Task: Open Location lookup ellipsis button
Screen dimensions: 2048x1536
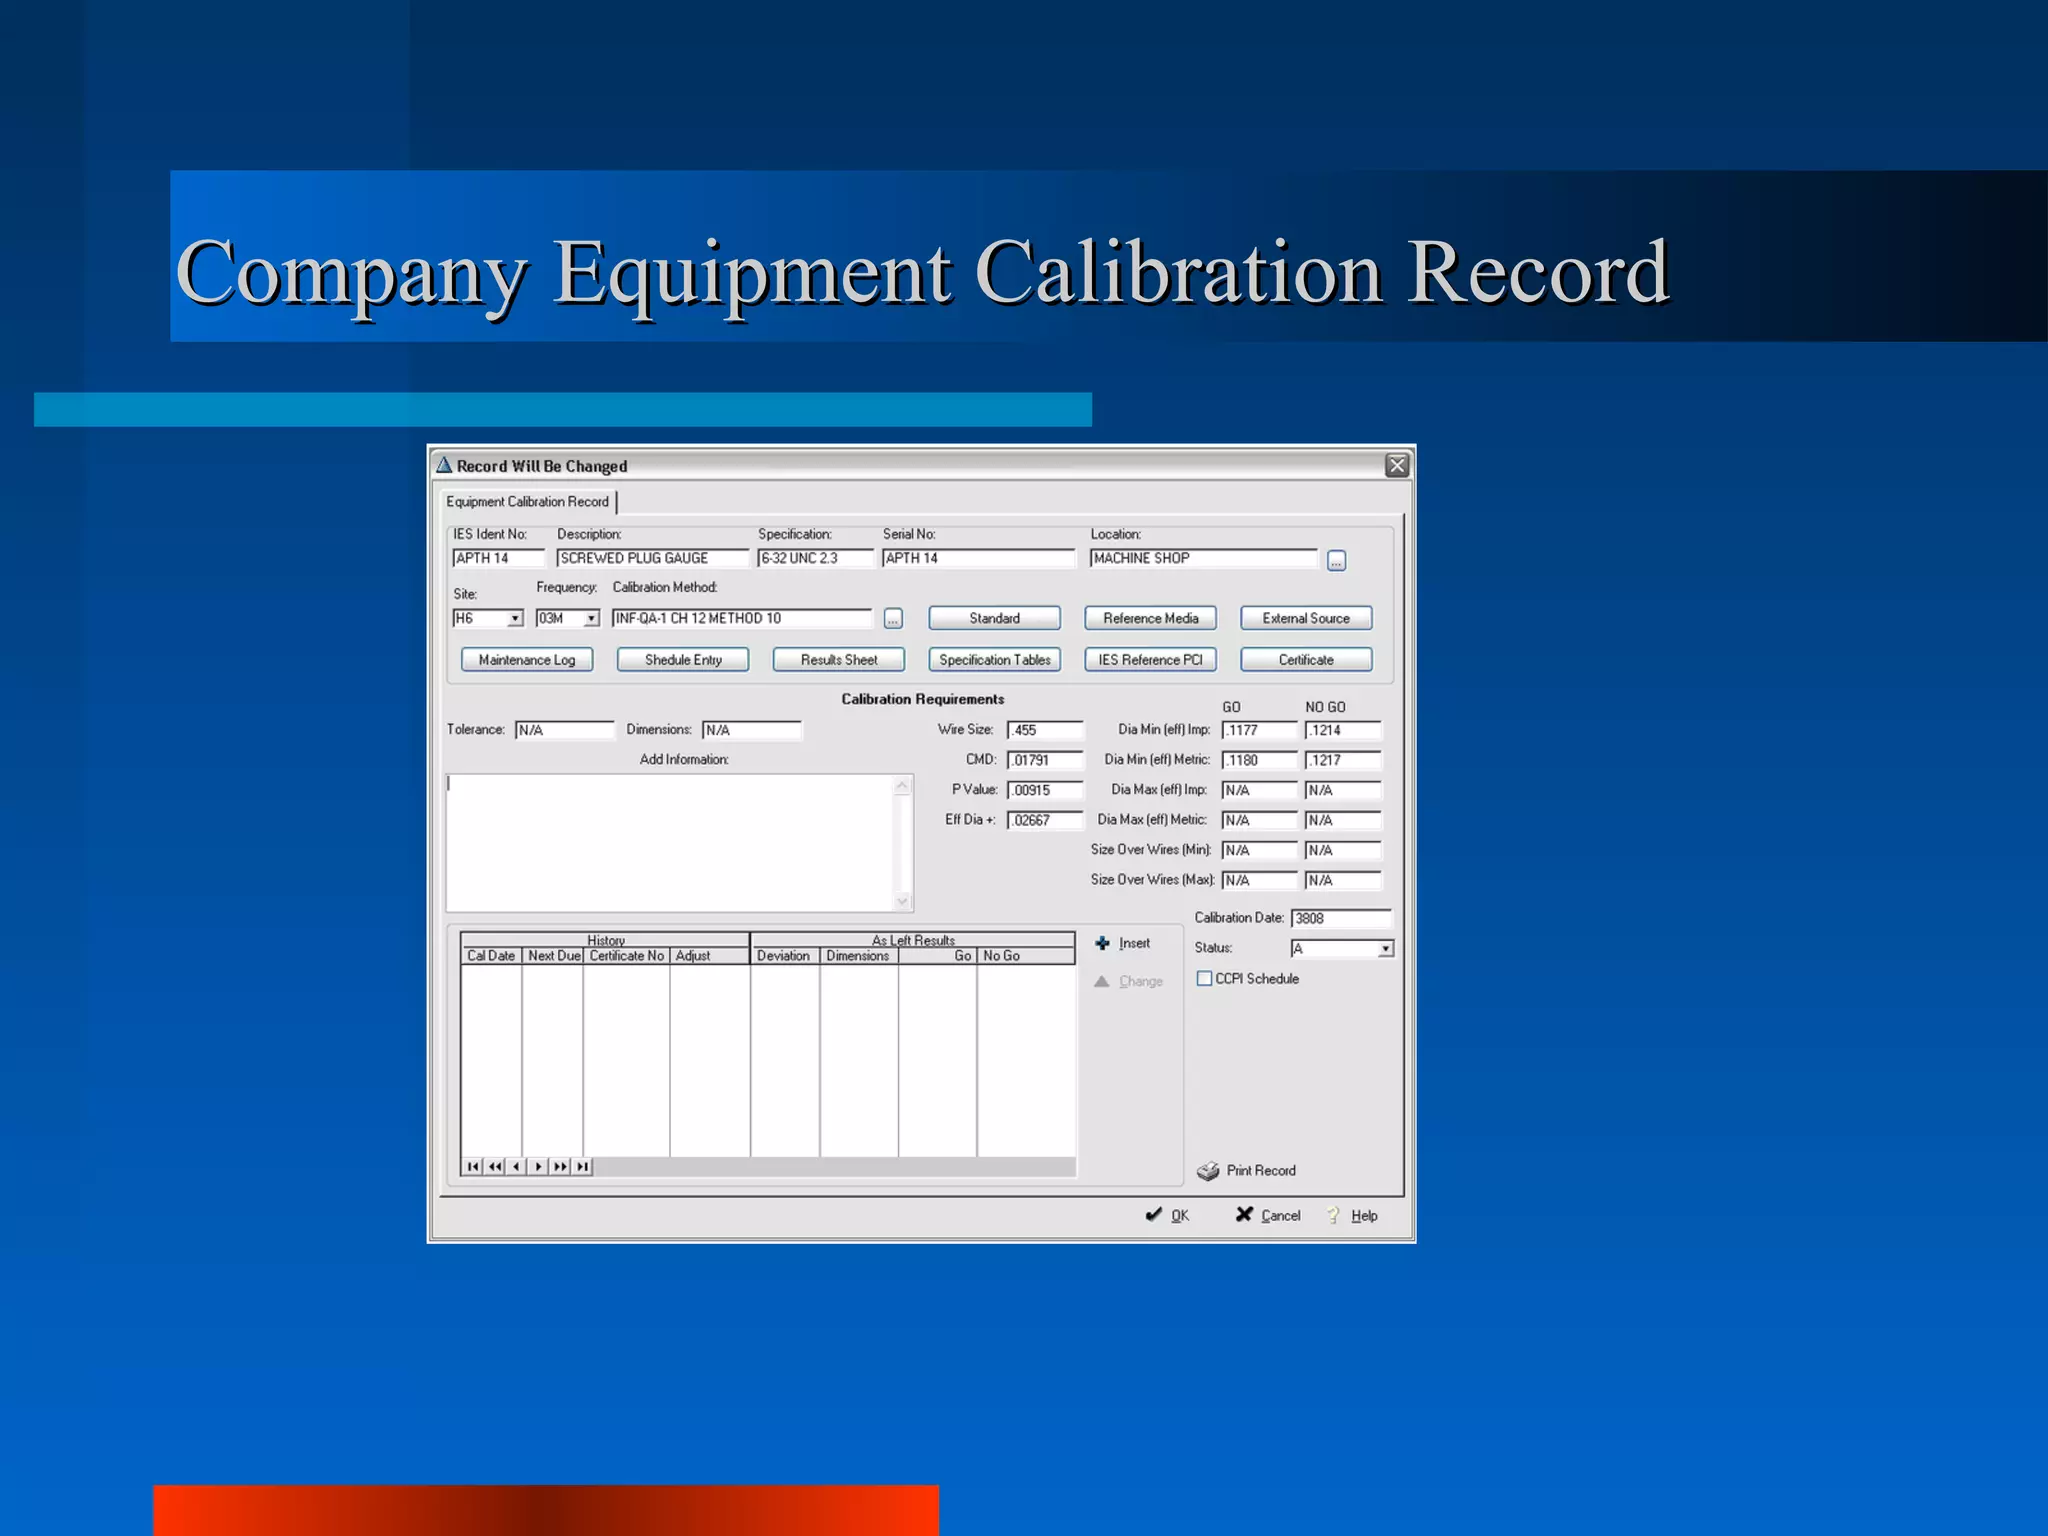Action: (x=1336, y=560)
